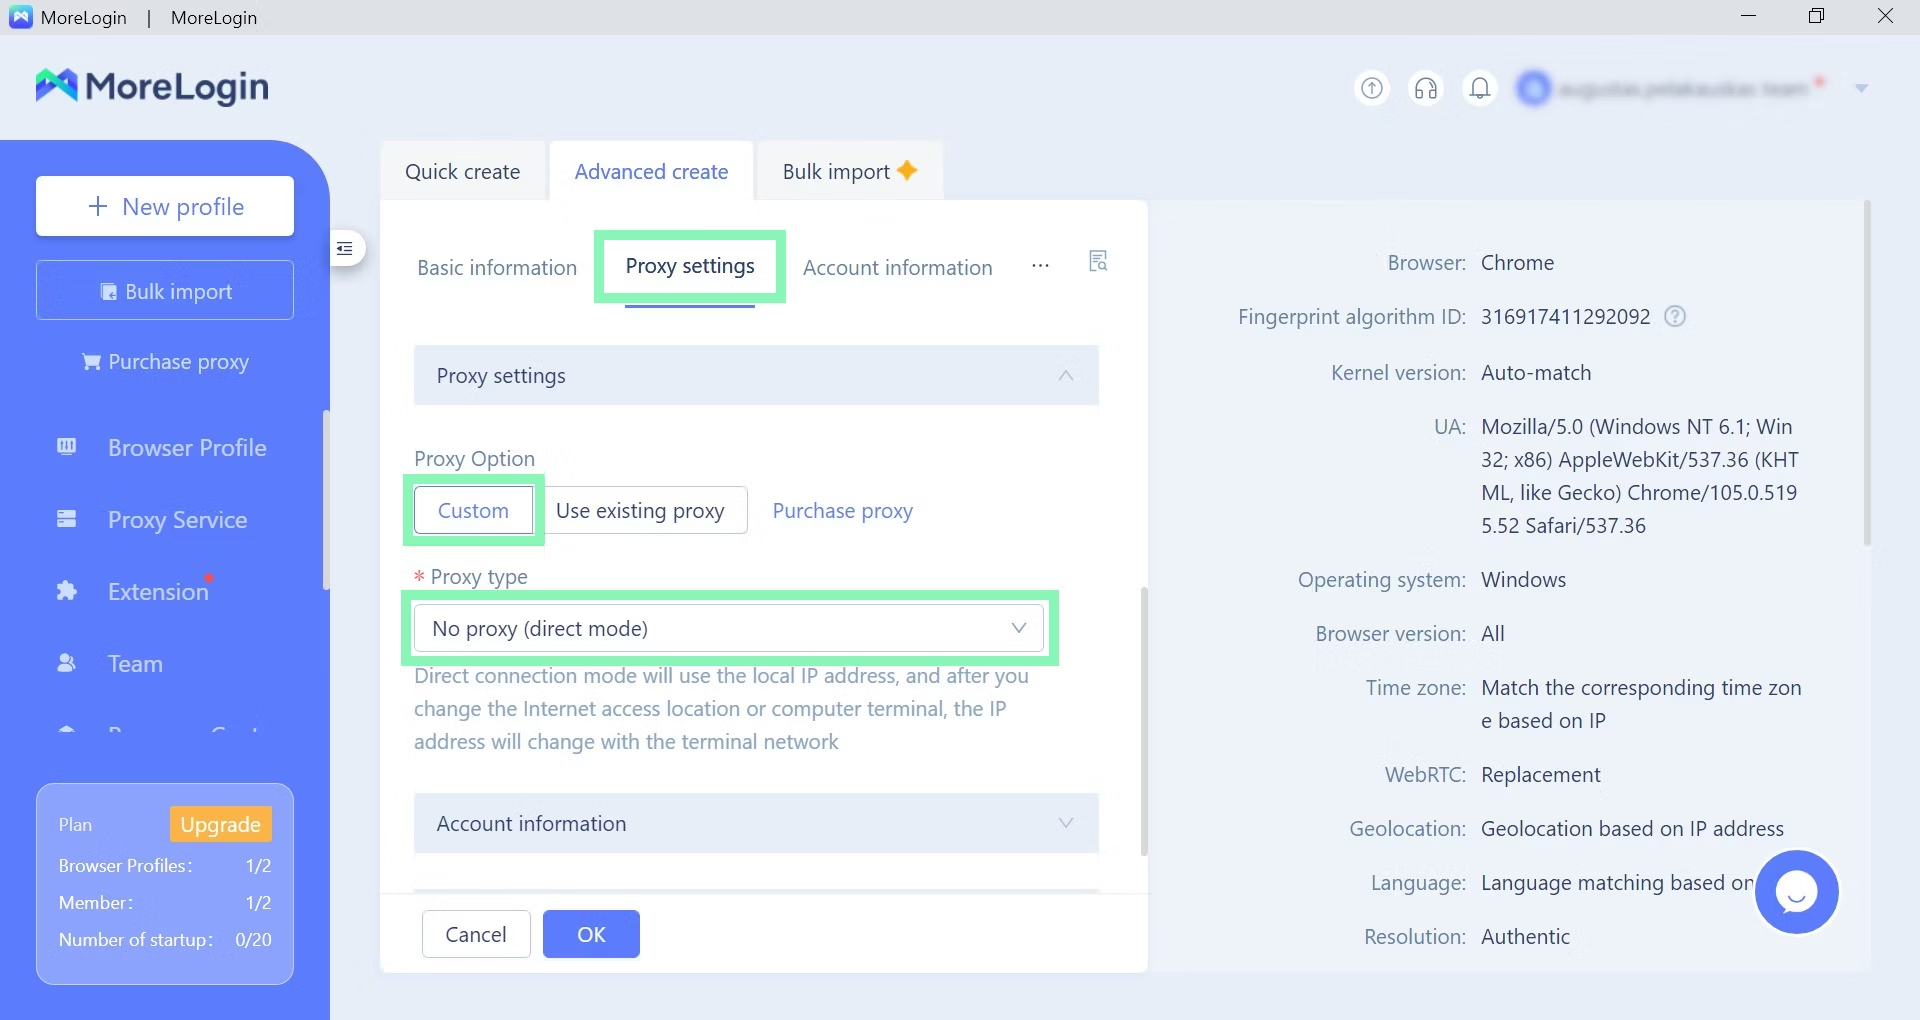This screenshot has height=1020, width=1920.
Task: Go to the Basic information tab
Action: 497,268
